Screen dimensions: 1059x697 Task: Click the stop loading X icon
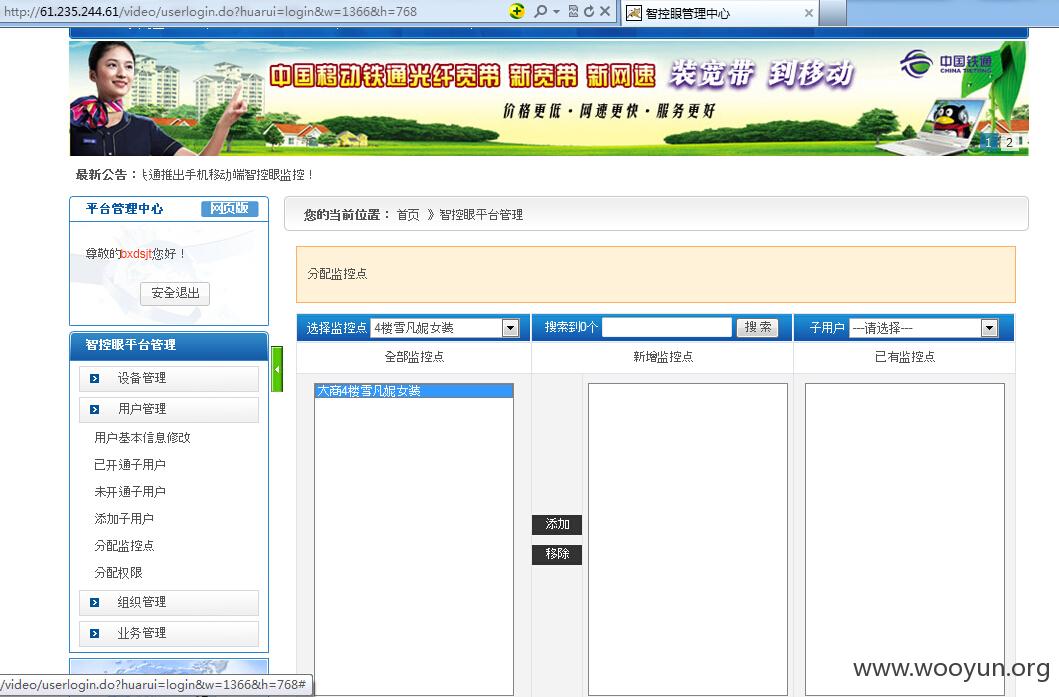[x=605, y=11]
